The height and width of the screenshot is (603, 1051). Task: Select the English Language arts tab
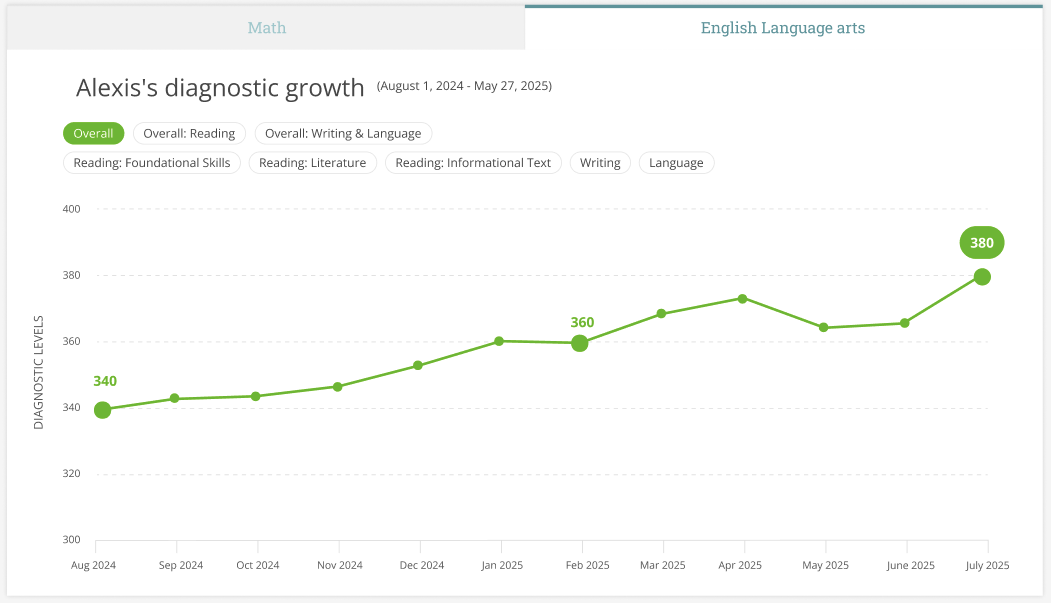pyautogui.click(x=783, y=27)
